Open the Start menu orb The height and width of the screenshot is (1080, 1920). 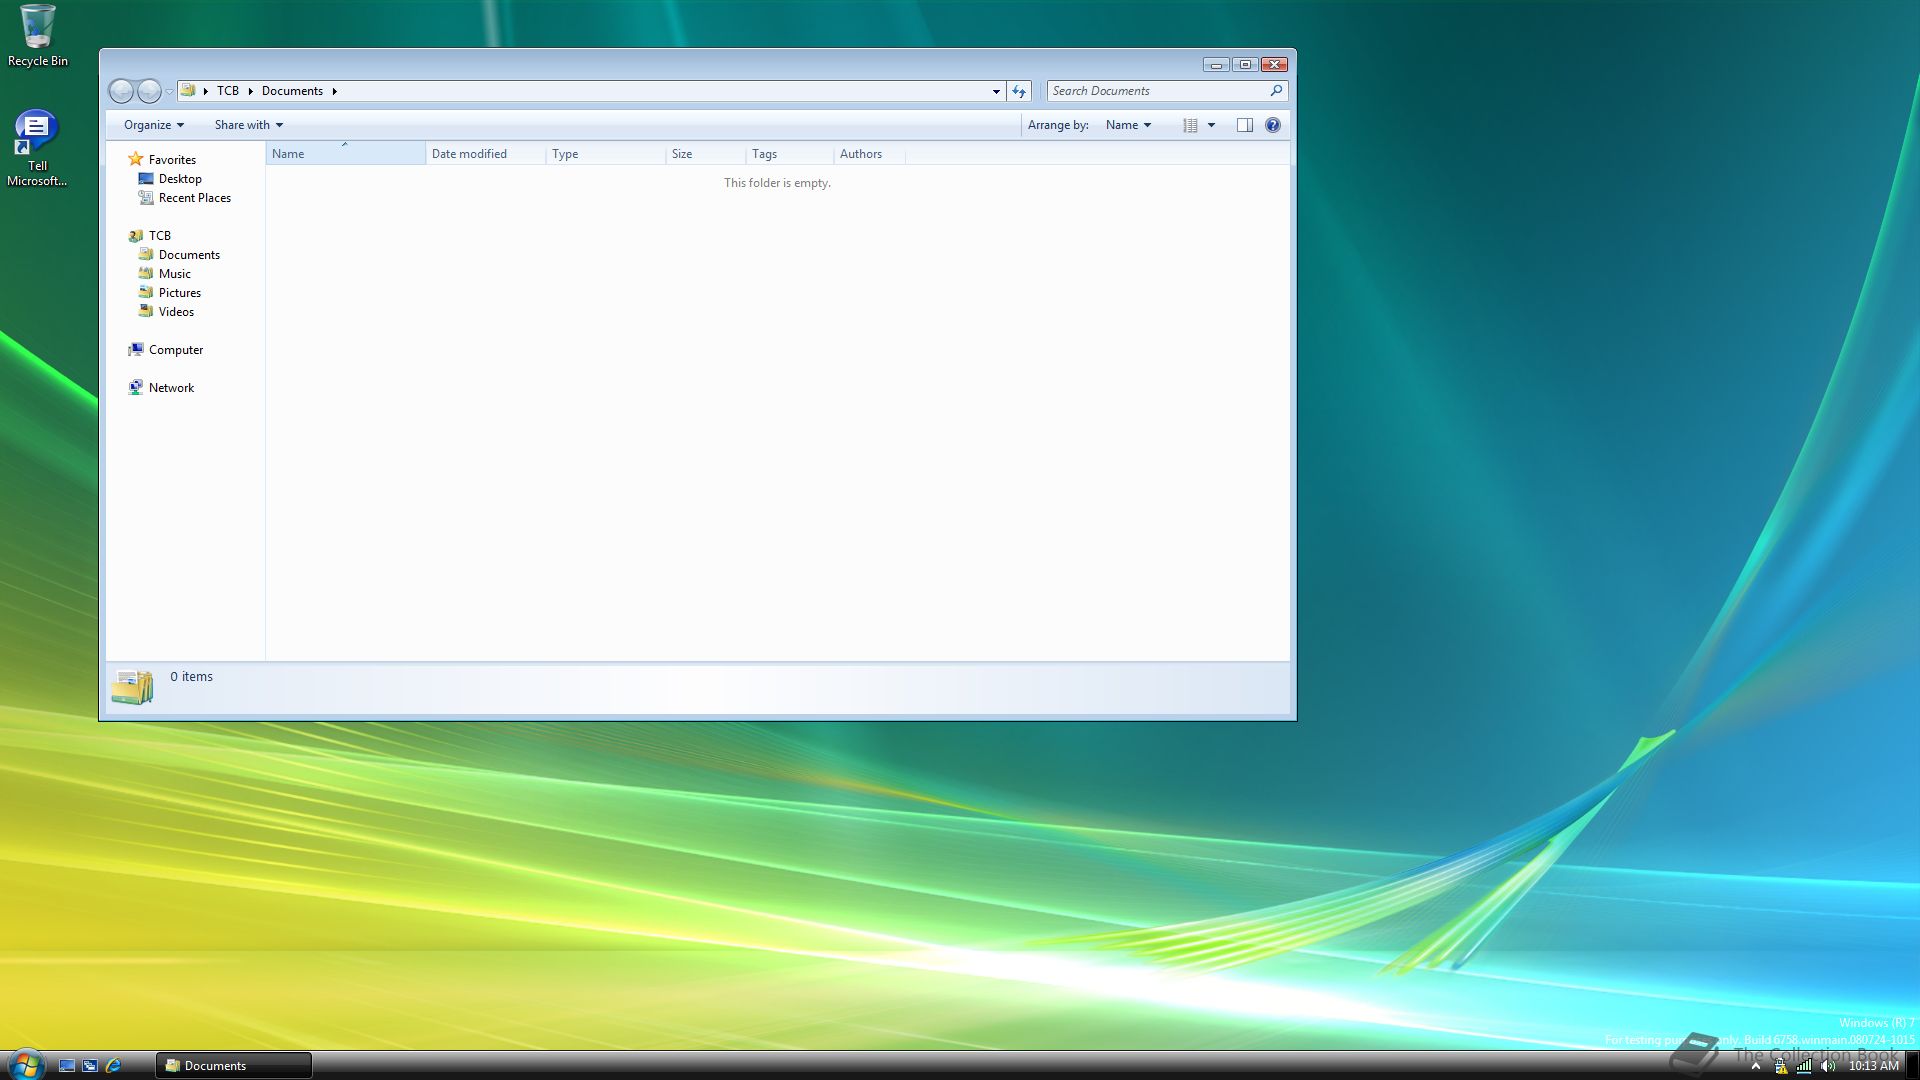pos(25,1064)
